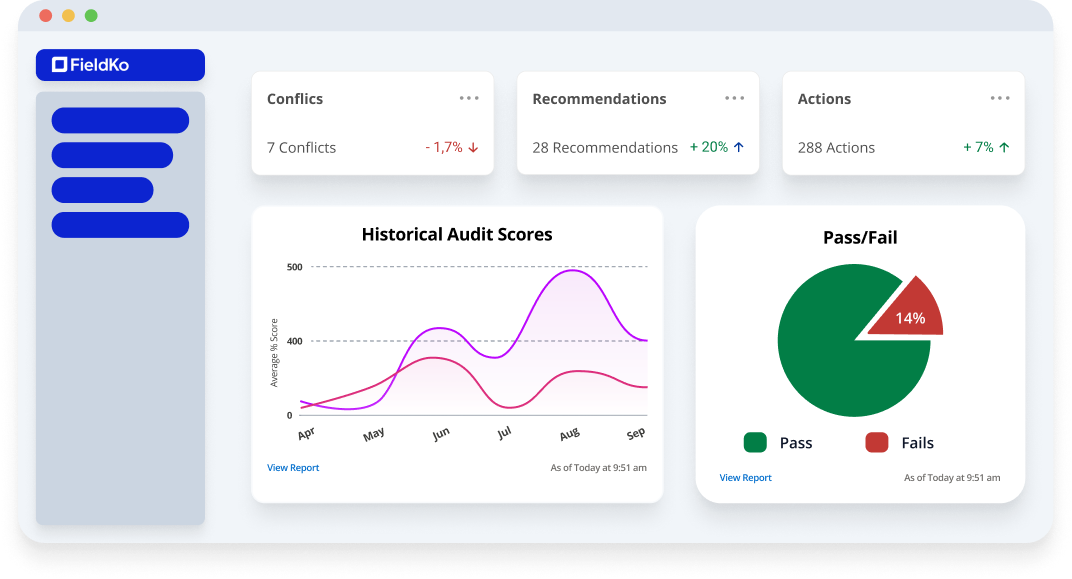
Task: Select the first sidebar menu pill
Action: pyautogui.click(x=120, y=120)
